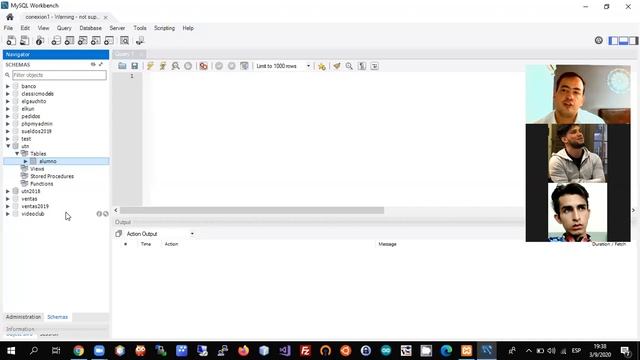
Task: Switch to the Schemas tab
Action: tap(58, 317)
